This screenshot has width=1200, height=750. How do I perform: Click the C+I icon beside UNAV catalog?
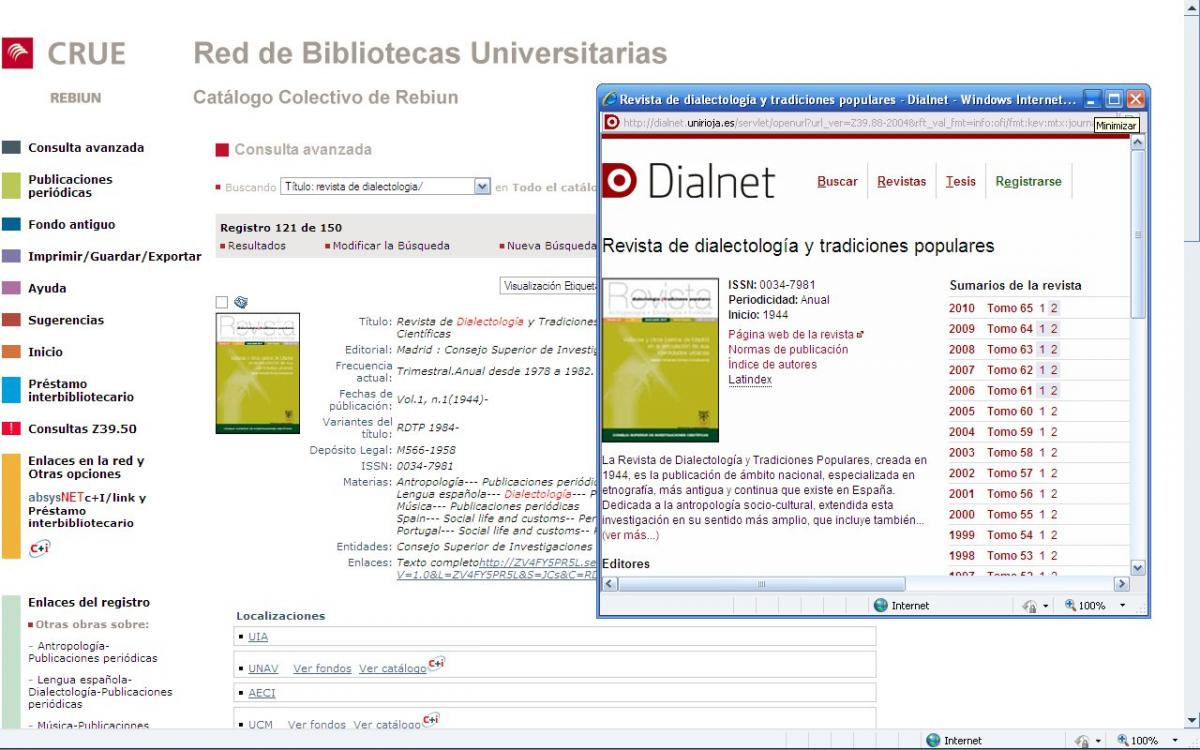pyautogui.click(x=436, y=664)
